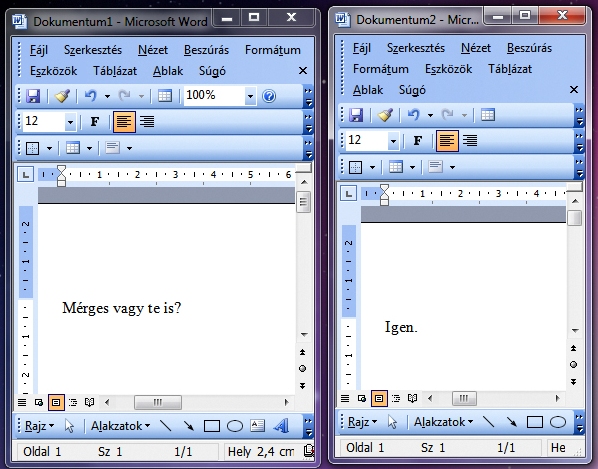Choose Oval shape tool in Dokumentum2
This screenshot has width=598, height=469.
pos(558,422)
